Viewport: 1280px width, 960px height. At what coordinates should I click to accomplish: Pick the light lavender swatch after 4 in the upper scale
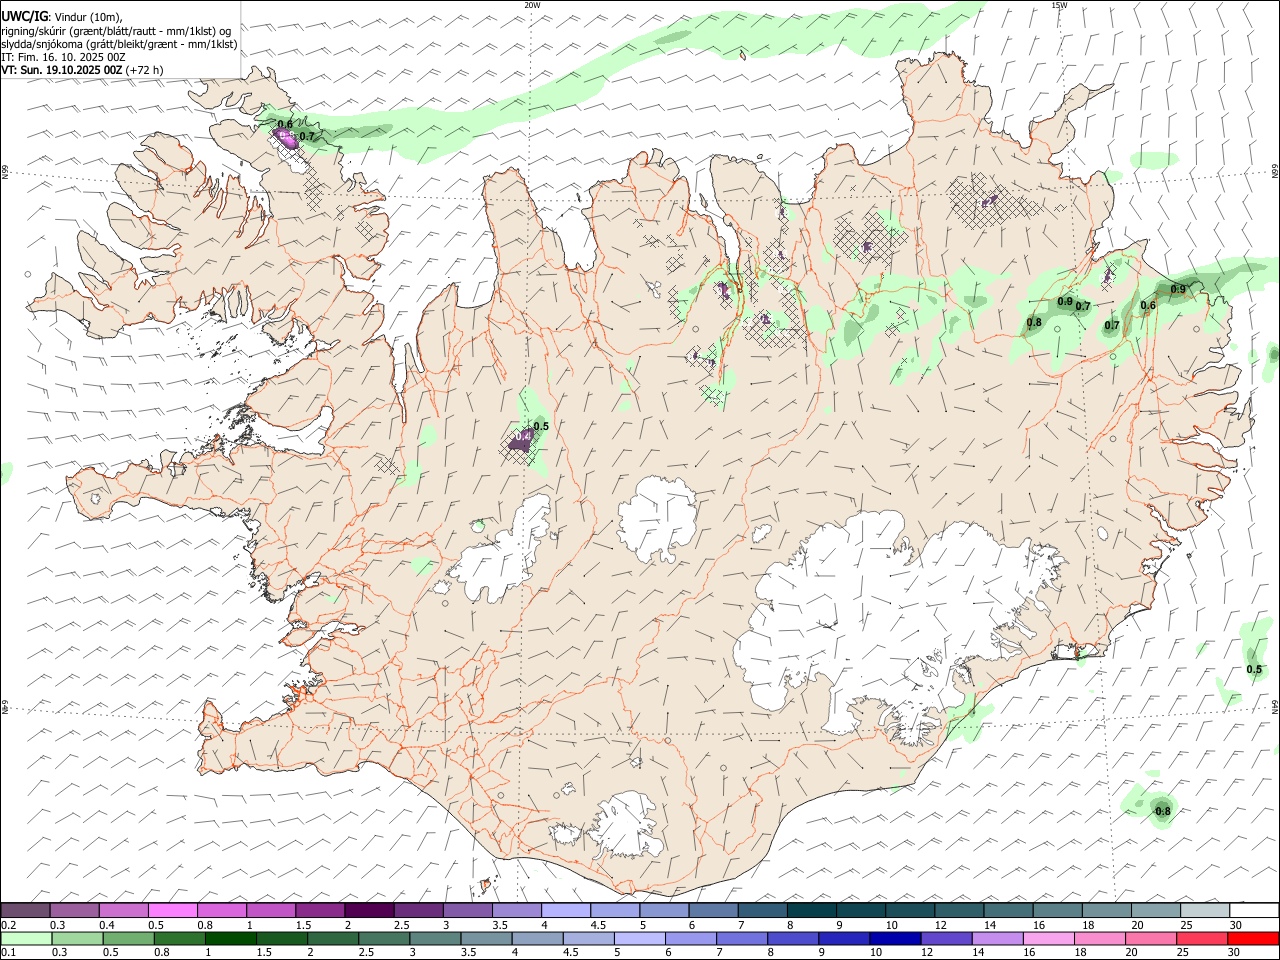566,911
